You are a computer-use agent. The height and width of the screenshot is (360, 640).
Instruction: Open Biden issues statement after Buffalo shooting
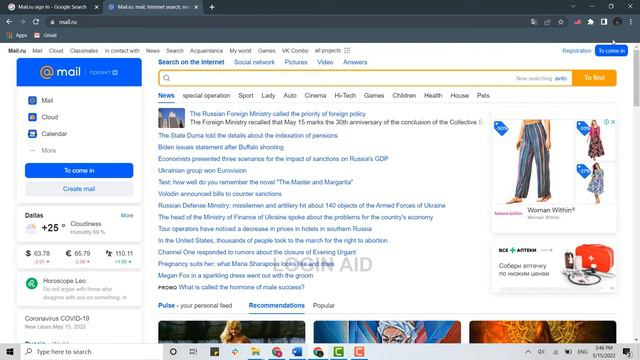tap(220, 147)
